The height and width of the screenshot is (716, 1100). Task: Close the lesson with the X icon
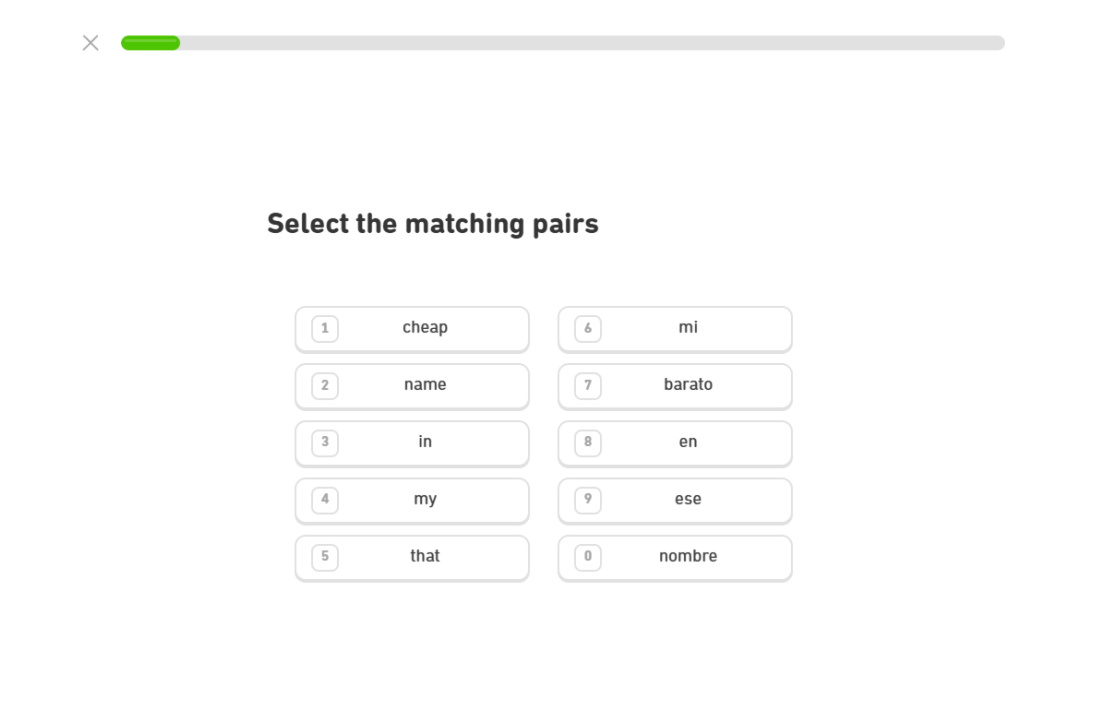(x=90, y=43)
